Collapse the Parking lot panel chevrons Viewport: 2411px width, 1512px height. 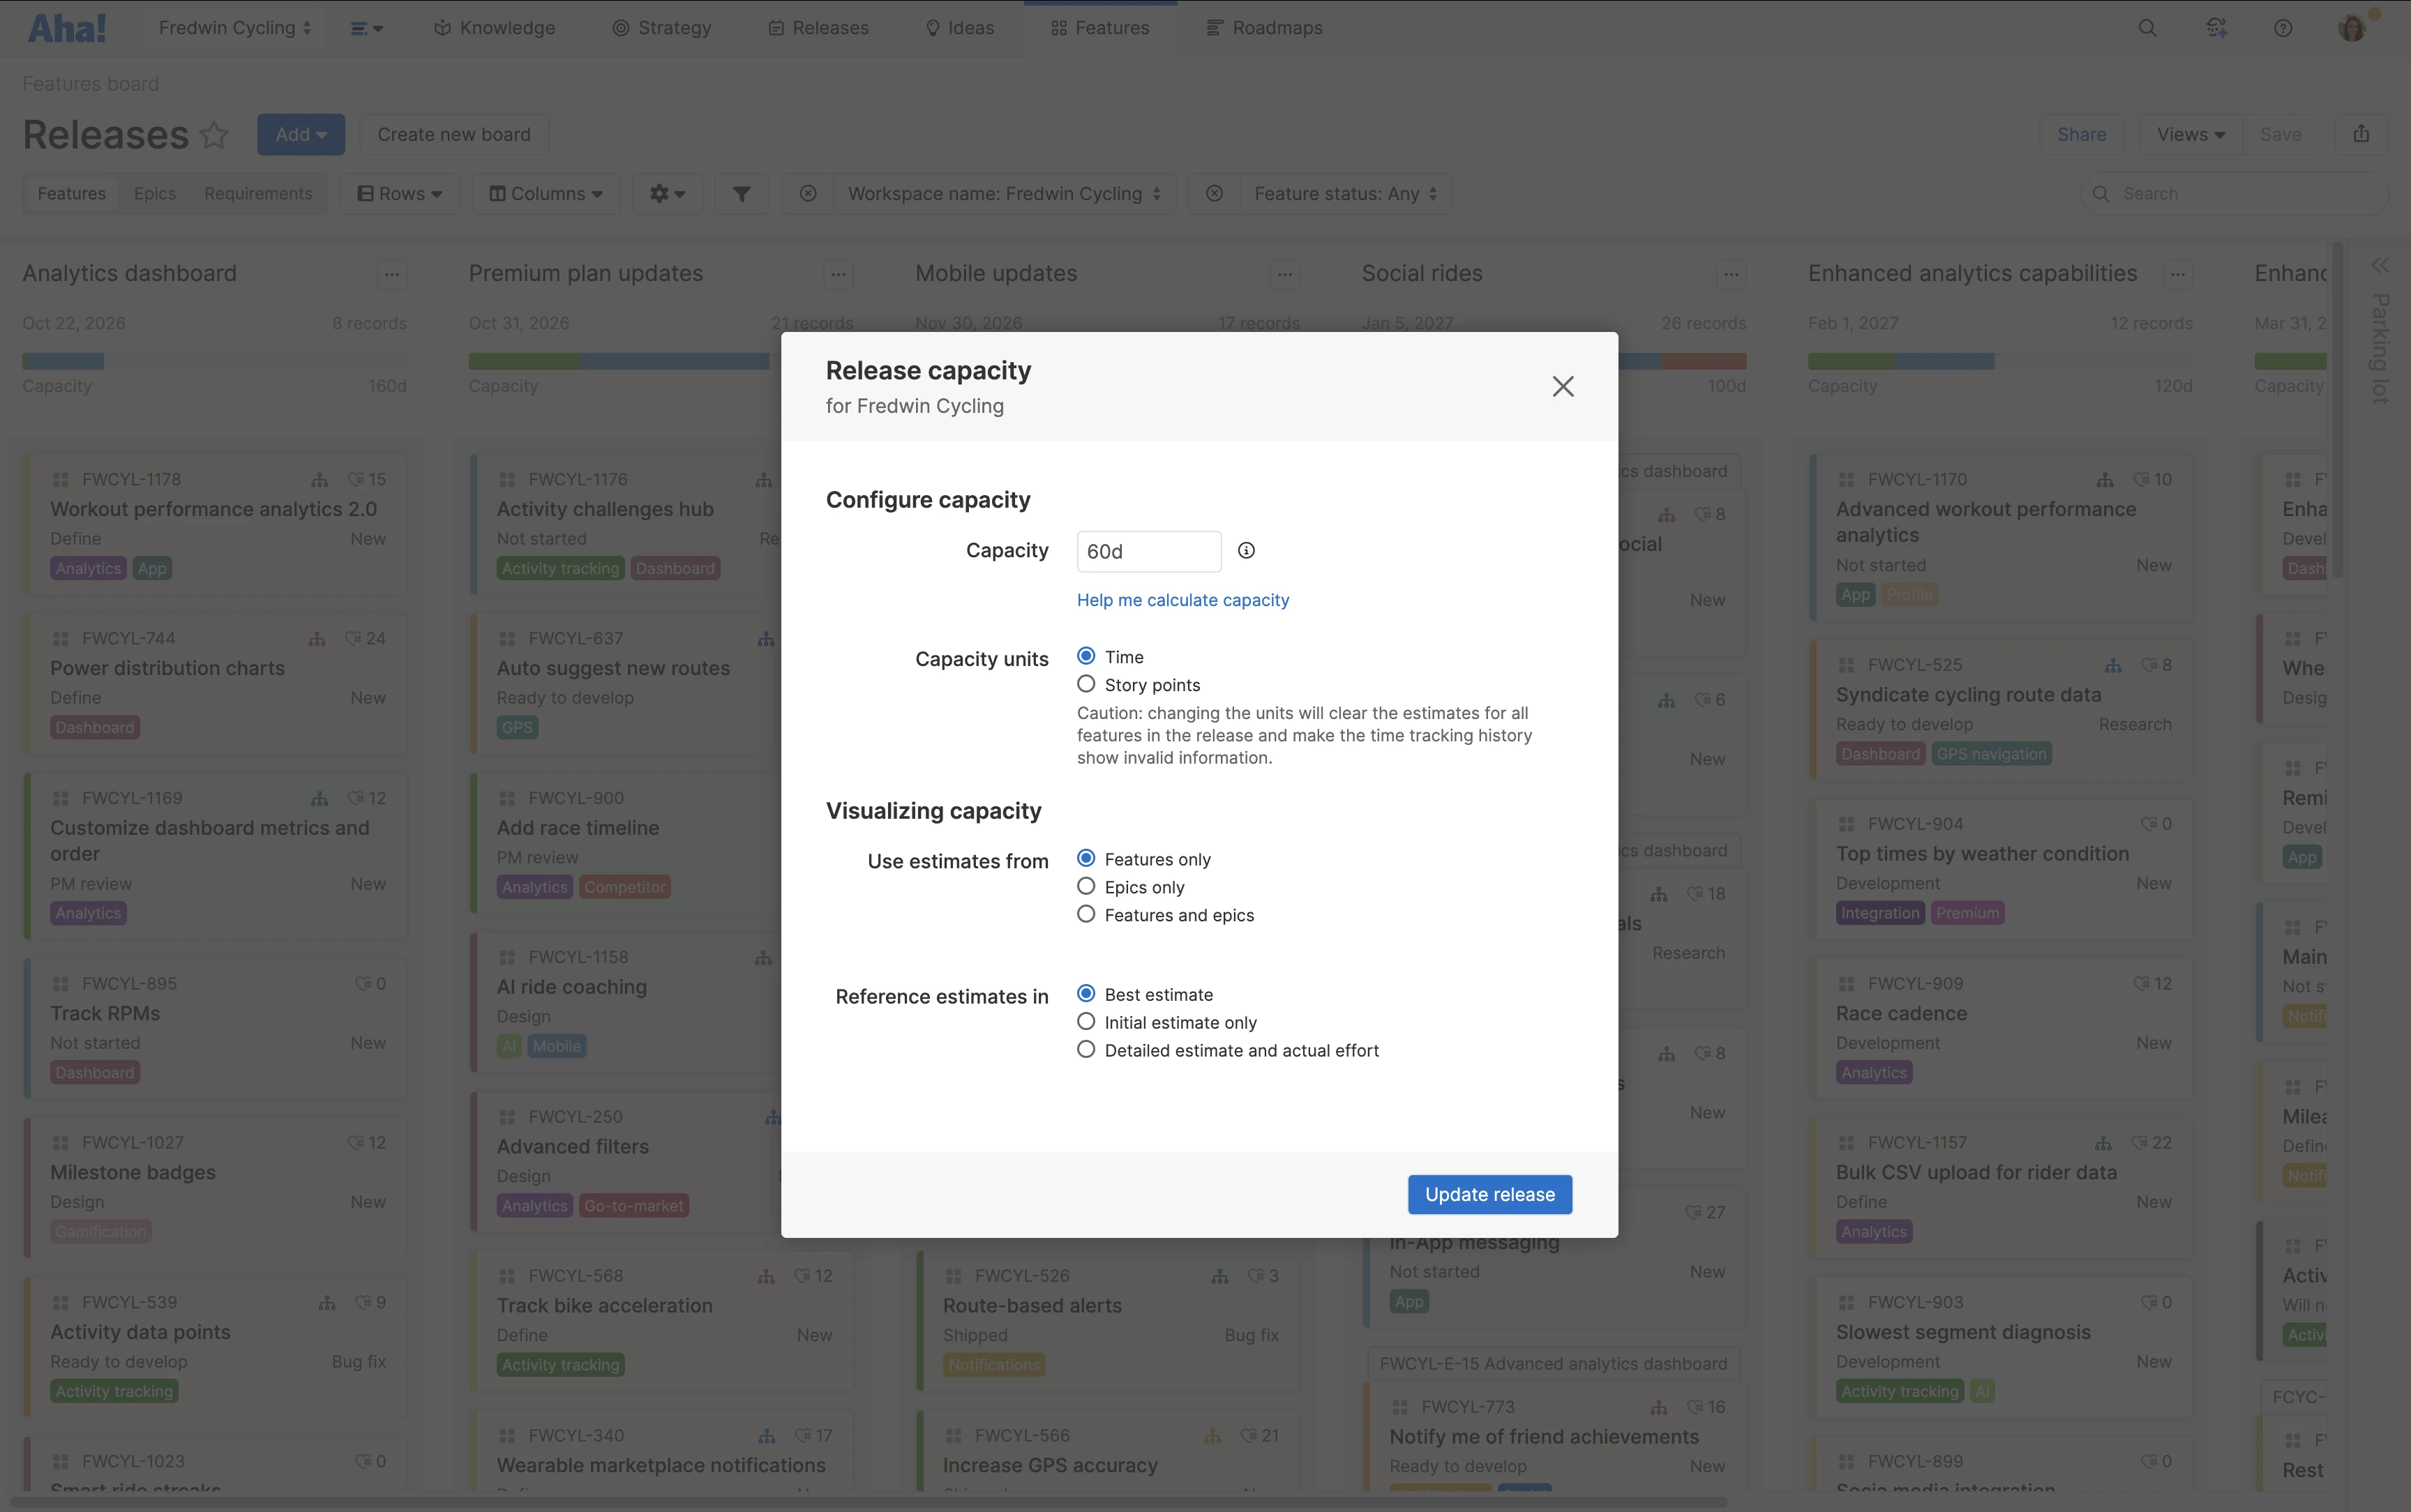2380,265
